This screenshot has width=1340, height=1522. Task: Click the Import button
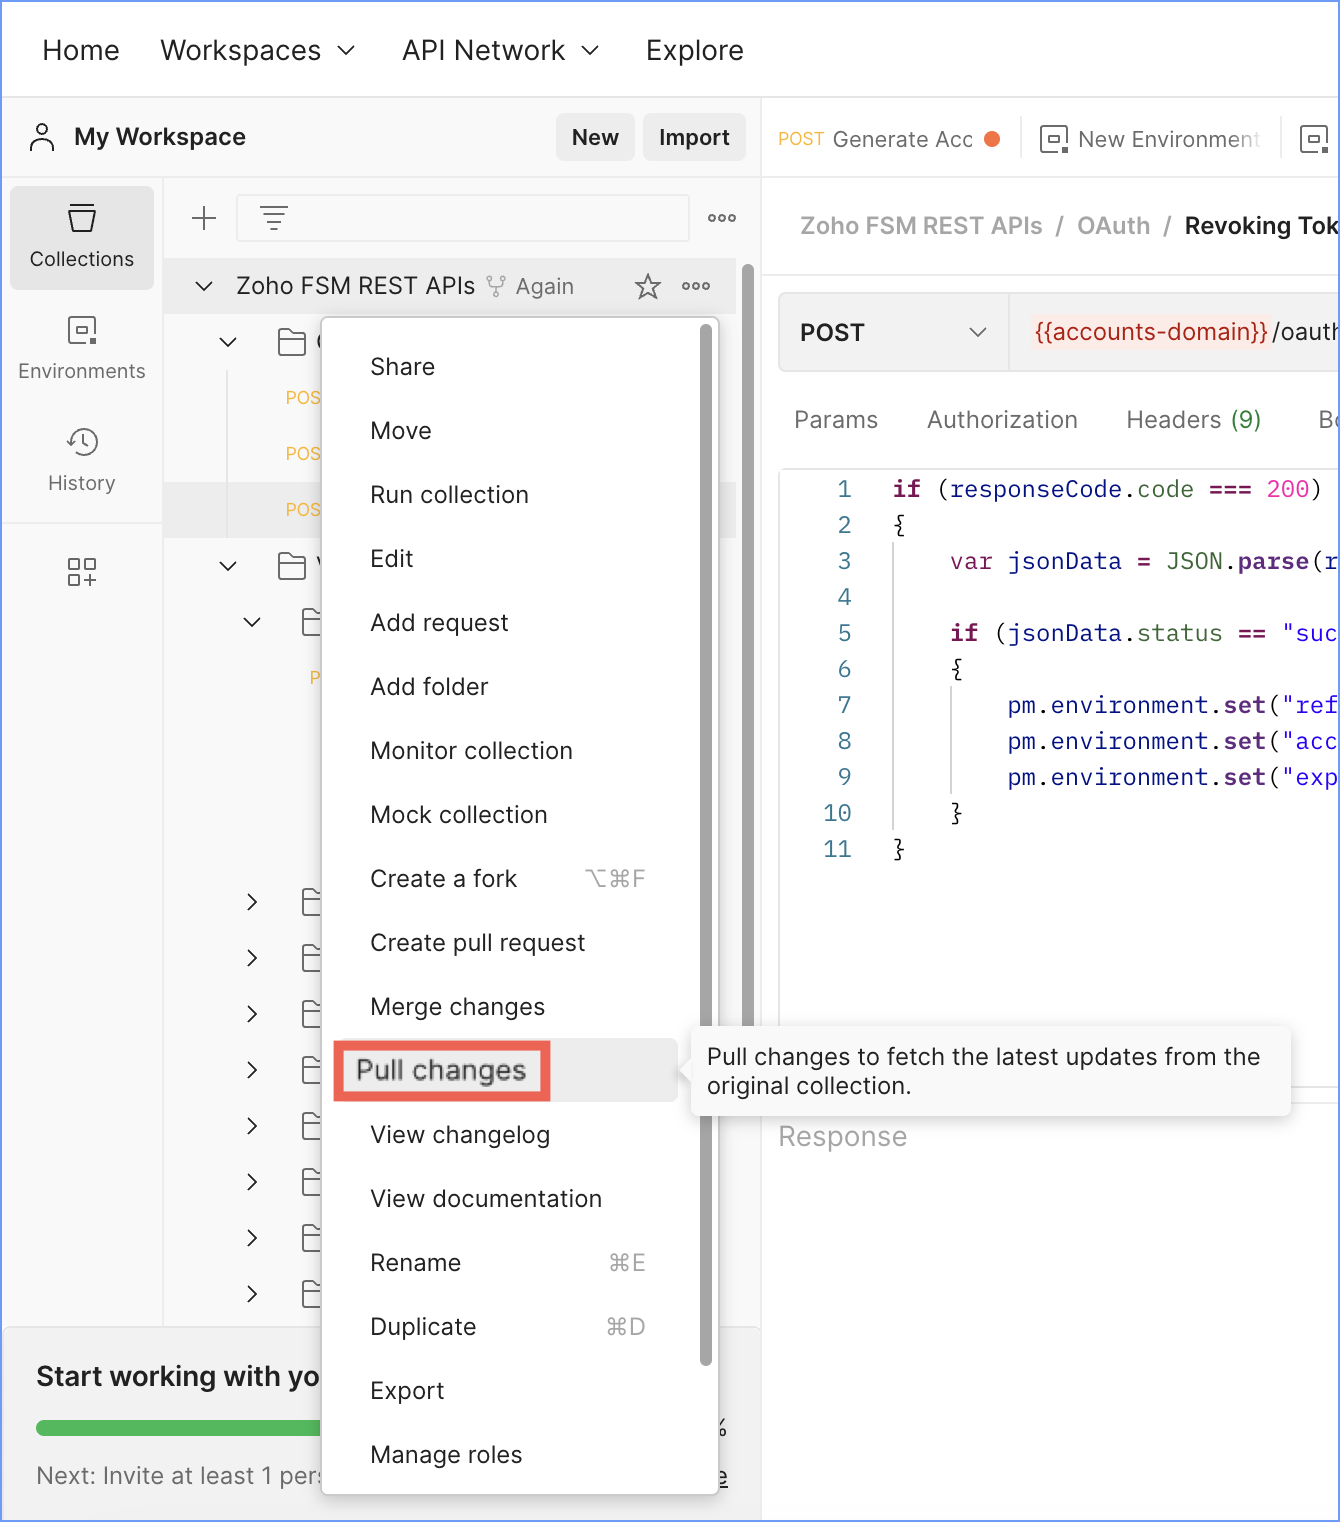(x=694, y=137)
